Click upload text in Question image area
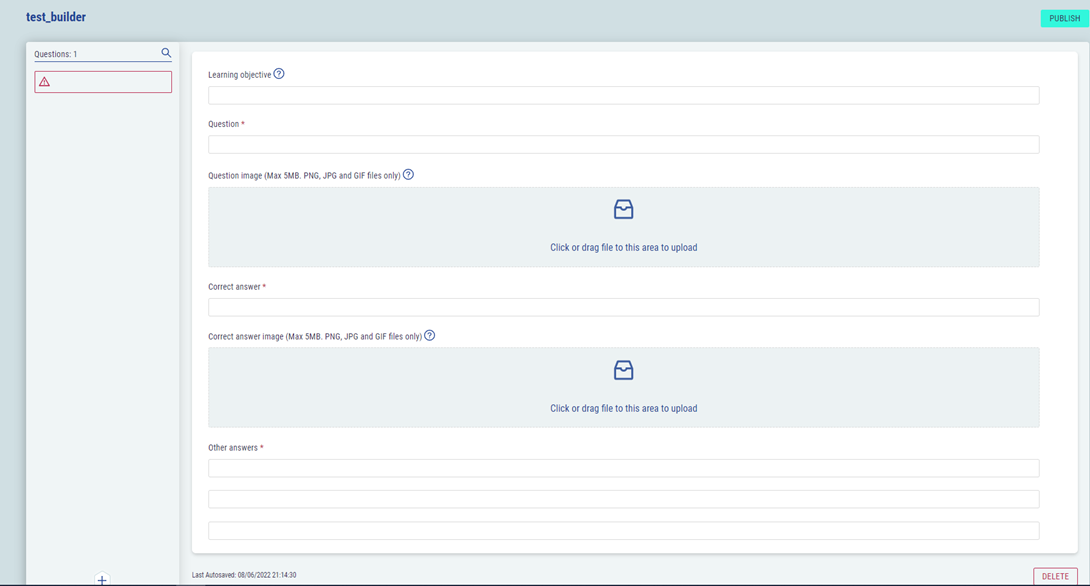Image resolution: width=1090 pixels, height=586 pixels. 623,248
